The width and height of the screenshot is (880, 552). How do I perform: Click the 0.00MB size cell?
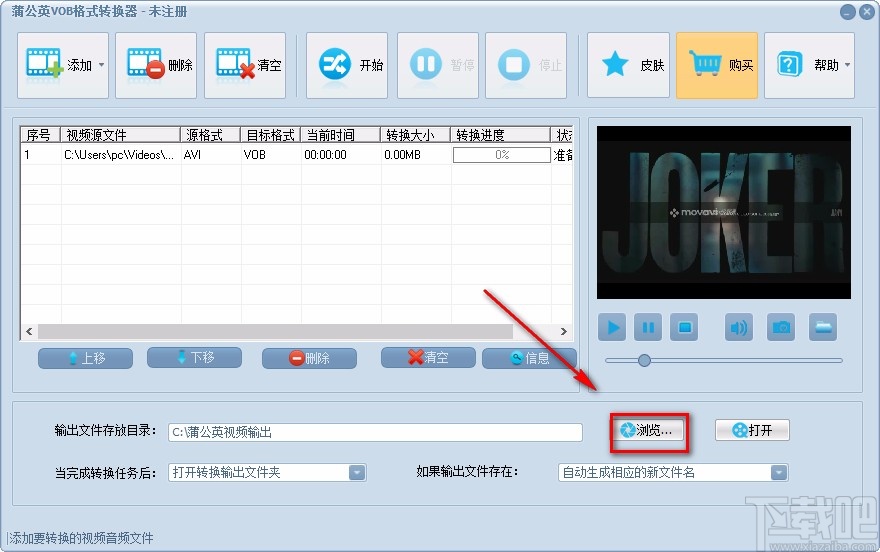coord(402,155)
